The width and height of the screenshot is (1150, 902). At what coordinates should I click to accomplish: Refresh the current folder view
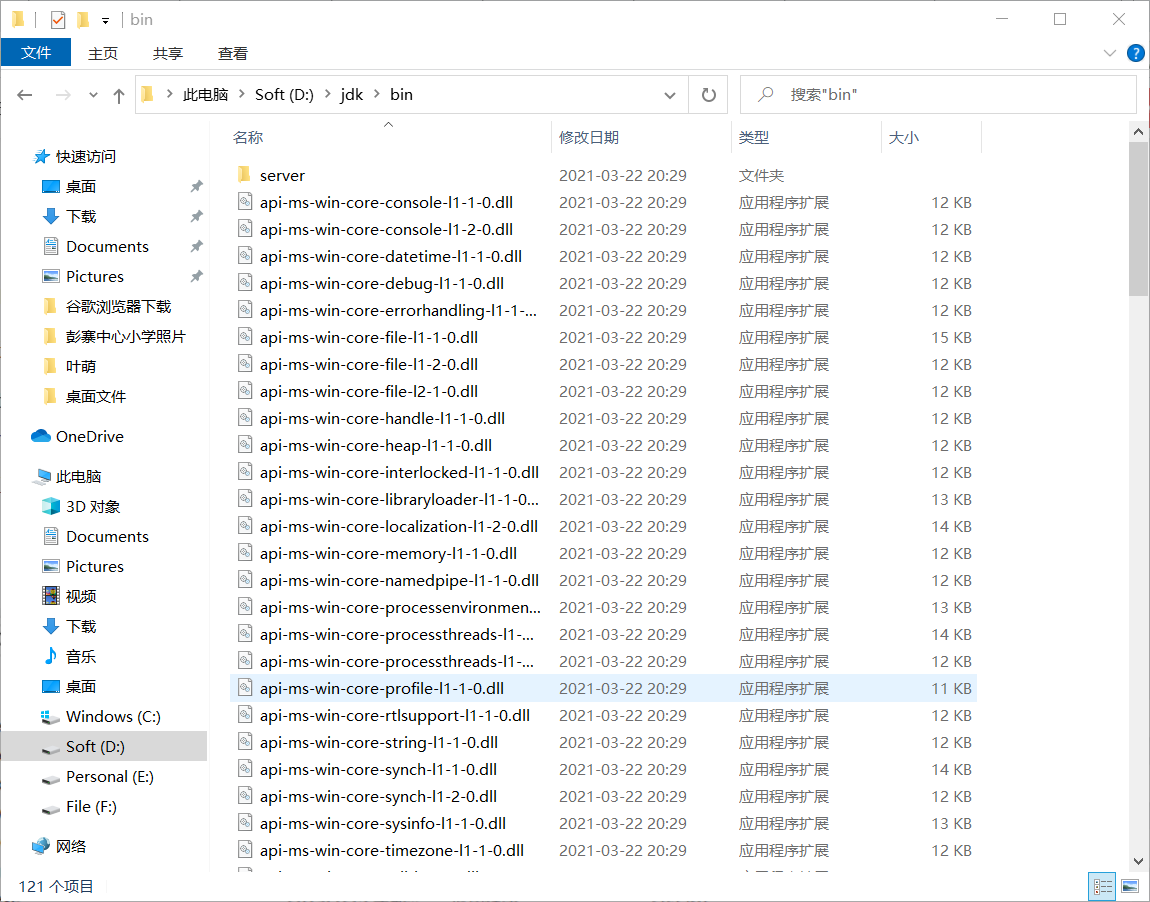[709, 95]
